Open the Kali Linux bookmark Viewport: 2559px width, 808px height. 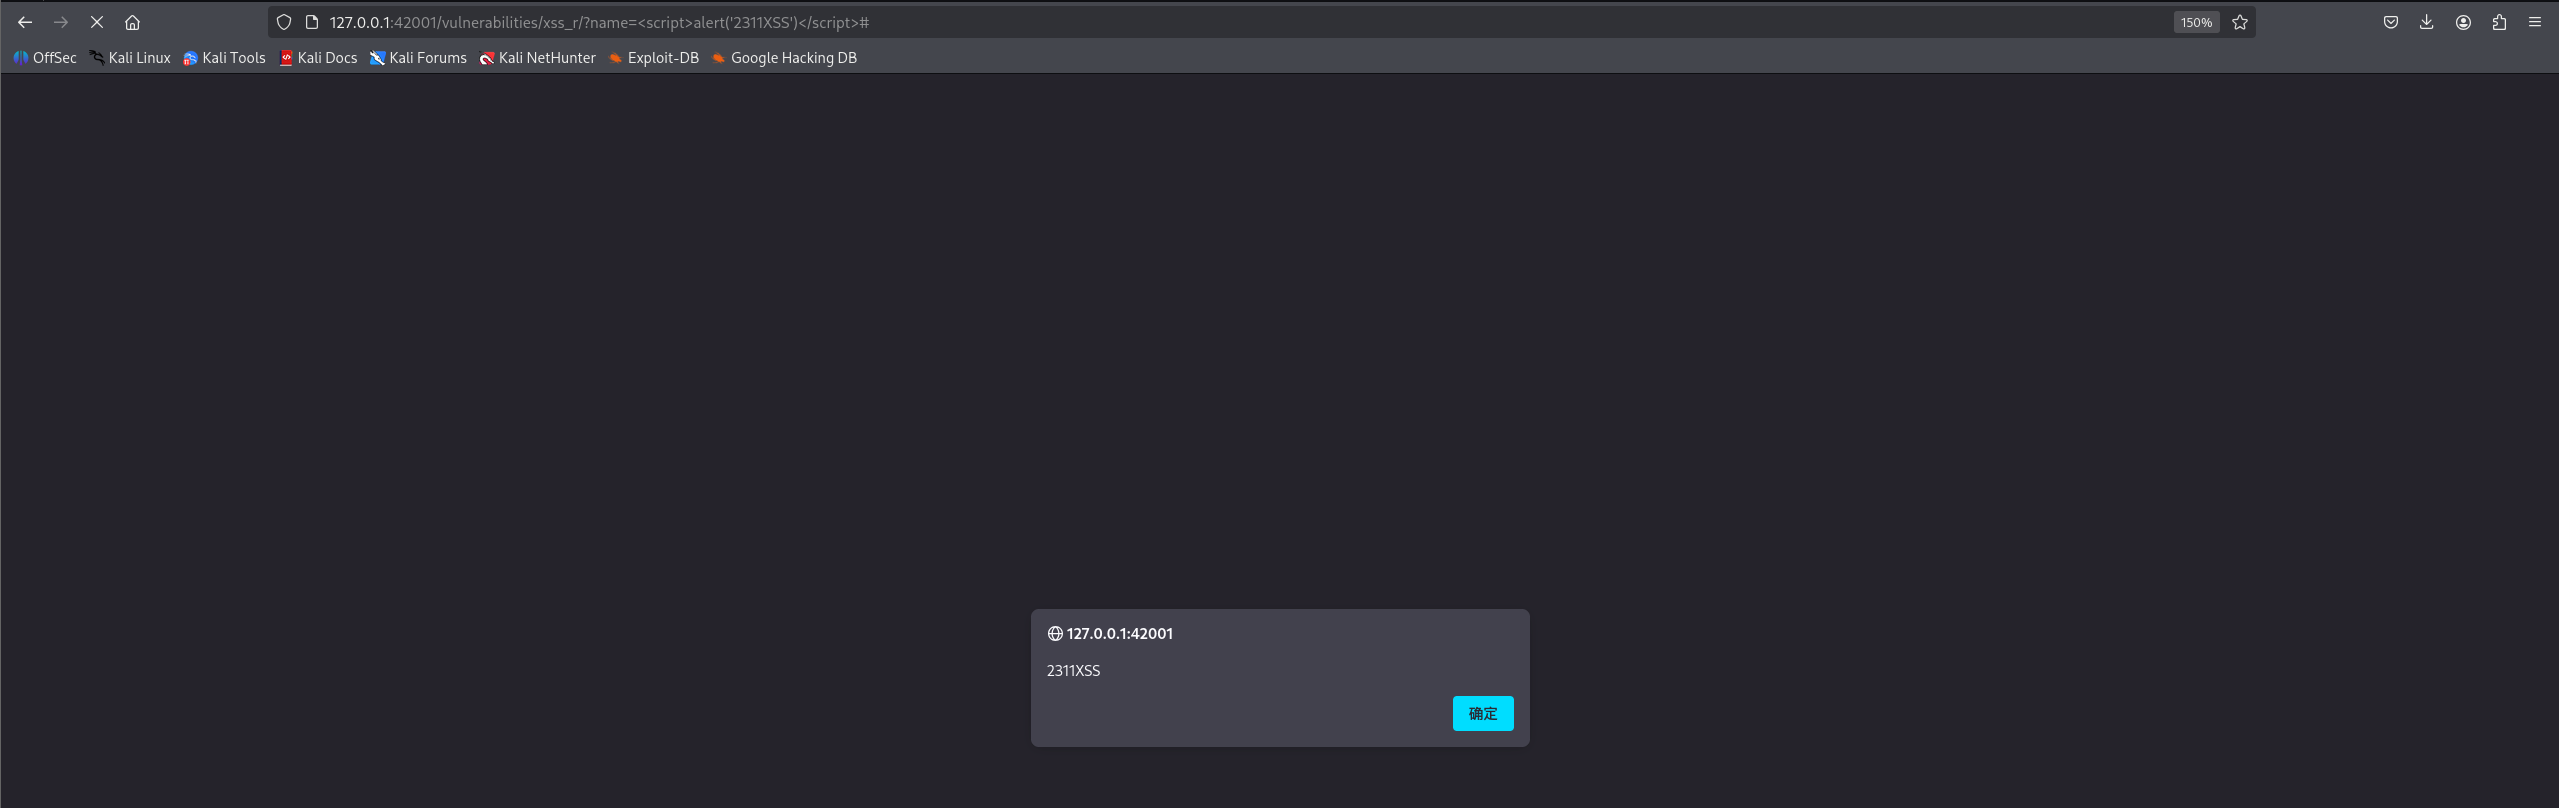click(131, 58)
